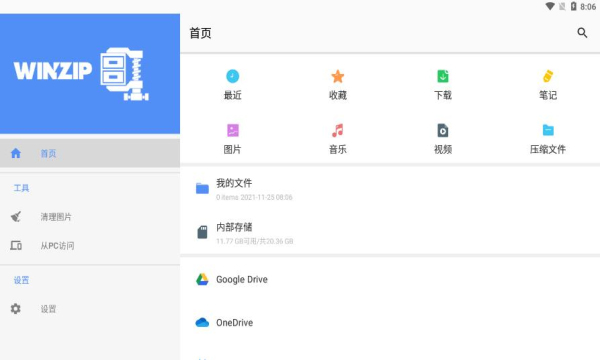Open the 压缩文件 archive folder icon
This screenshot has width=600, height=360.
coord(548,130)
